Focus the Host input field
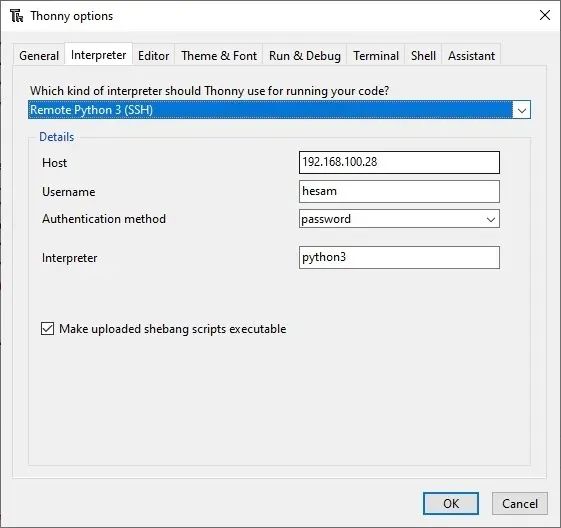Viewport: 561px width, 528px height. tap(399, 162)
